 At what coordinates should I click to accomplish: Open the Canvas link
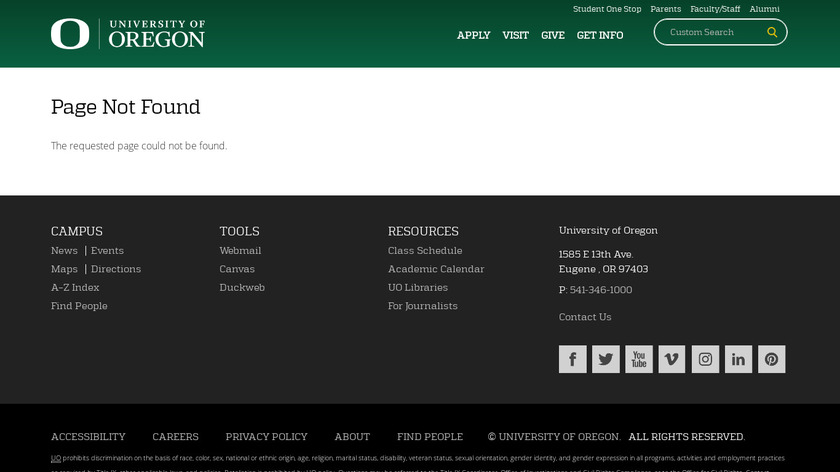(x=237, y=269)
